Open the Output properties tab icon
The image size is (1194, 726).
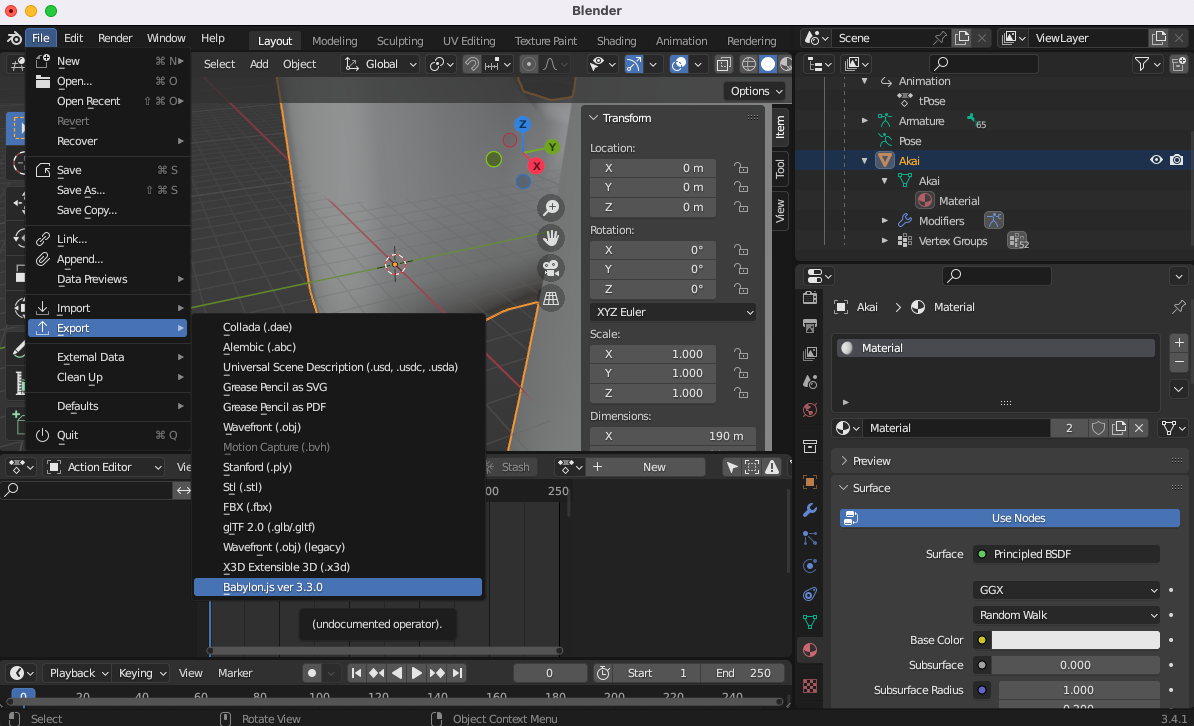[x=809, y=325]
